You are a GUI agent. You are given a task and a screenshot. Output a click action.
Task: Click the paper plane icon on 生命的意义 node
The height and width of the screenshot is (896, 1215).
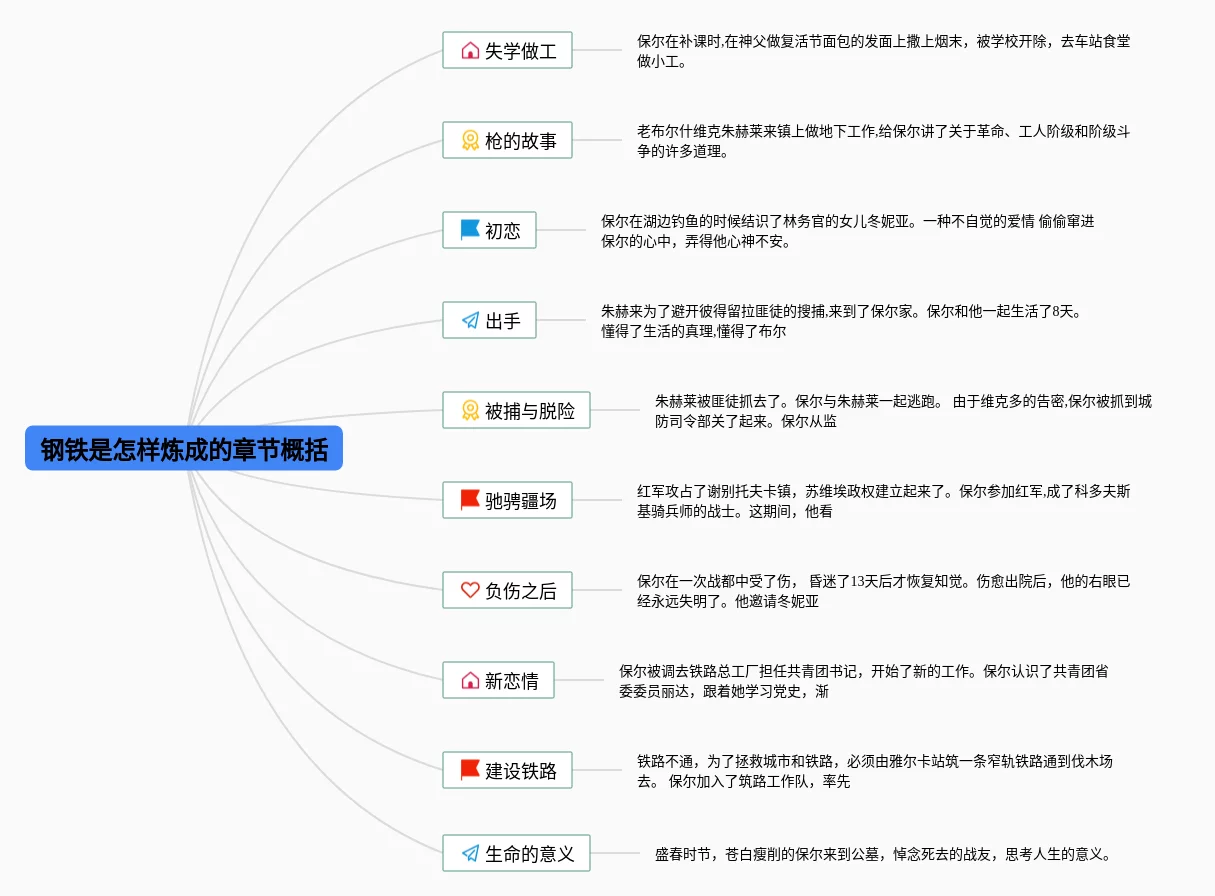pyautogui.click(x=470, y=853)
